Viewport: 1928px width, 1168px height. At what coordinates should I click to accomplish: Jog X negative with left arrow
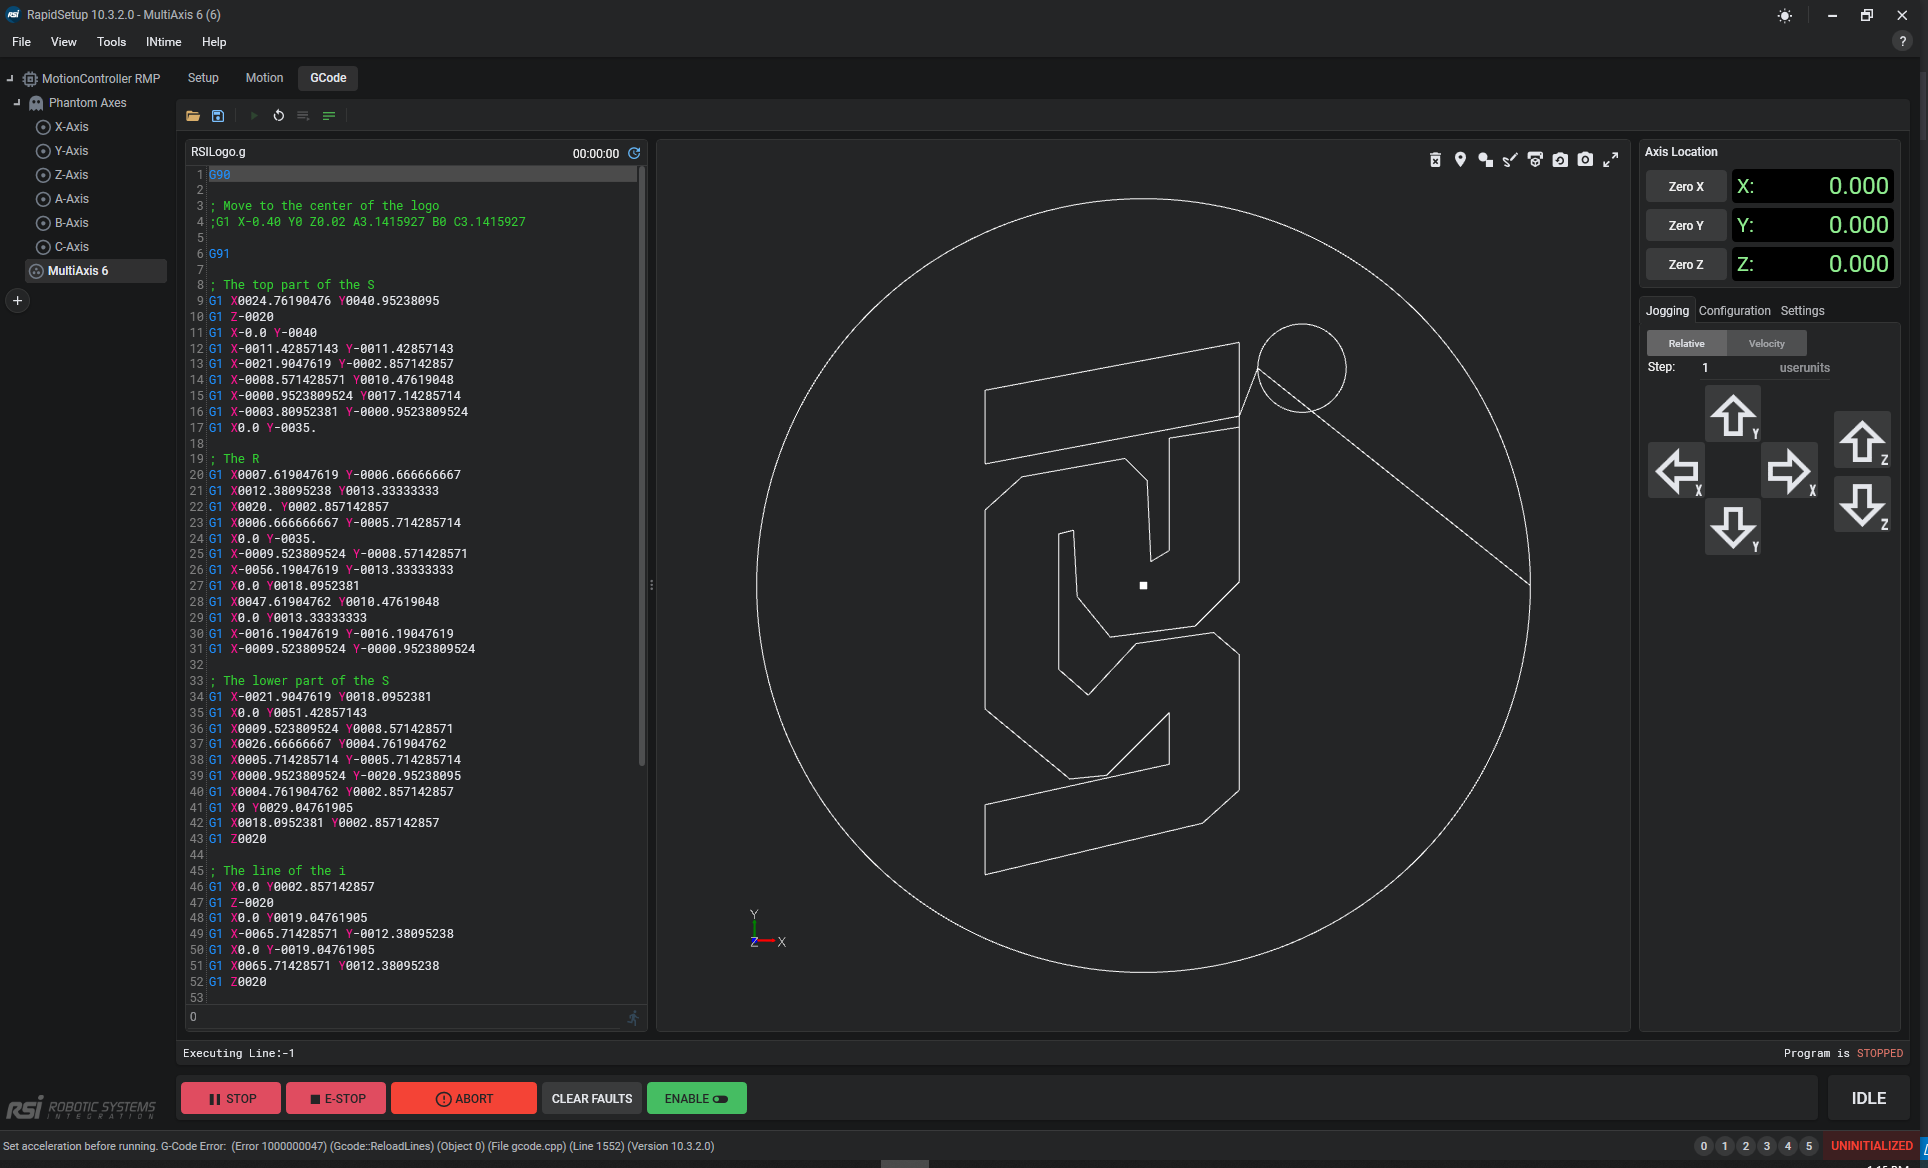(x=1677, y=470)
